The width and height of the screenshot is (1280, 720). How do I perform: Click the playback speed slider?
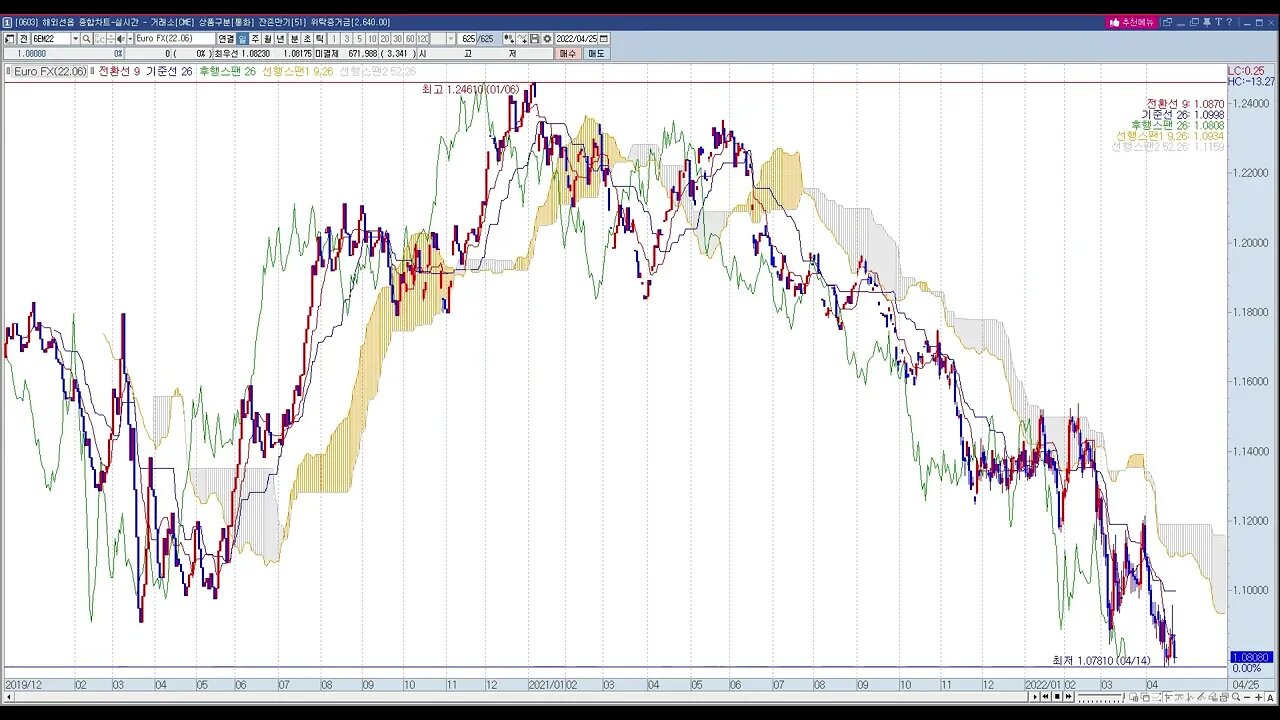point(1101,697)
